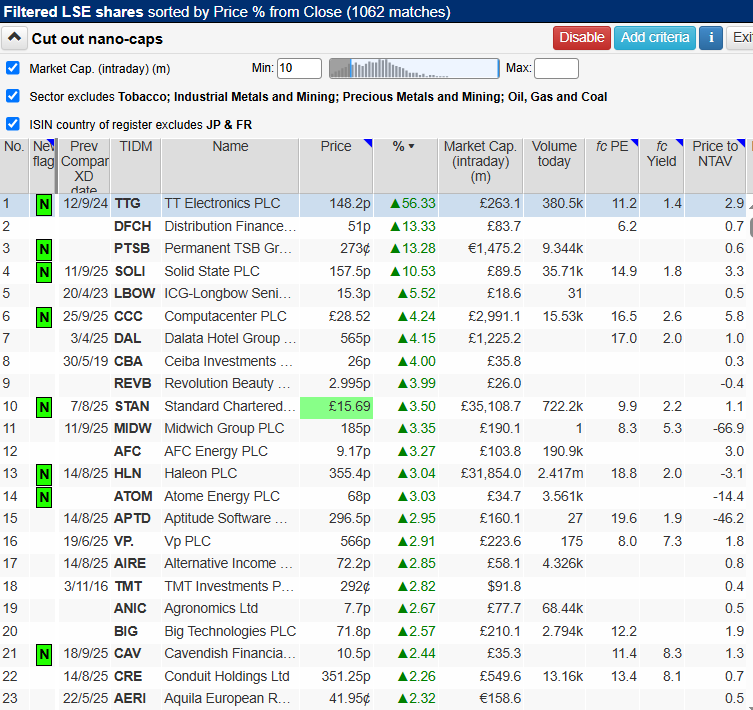Click the news flag icon for CAV

point(44,655)
